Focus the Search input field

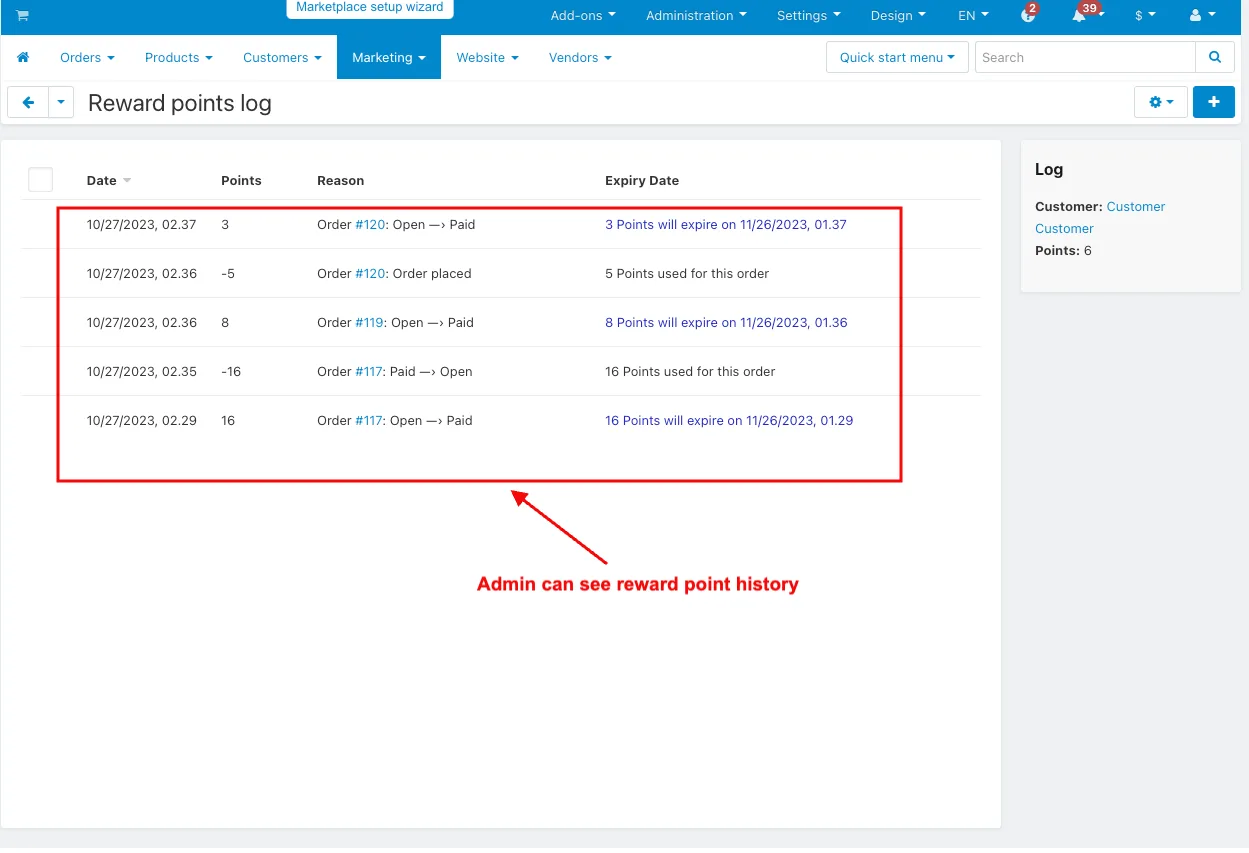(x=1085, y=58)
